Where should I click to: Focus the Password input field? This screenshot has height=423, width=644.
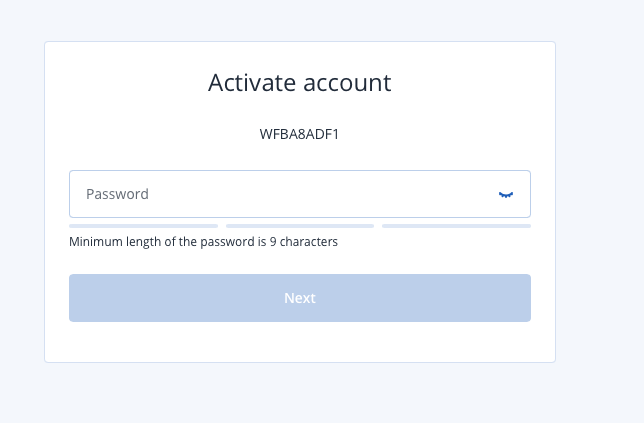(x=300, y=194)
